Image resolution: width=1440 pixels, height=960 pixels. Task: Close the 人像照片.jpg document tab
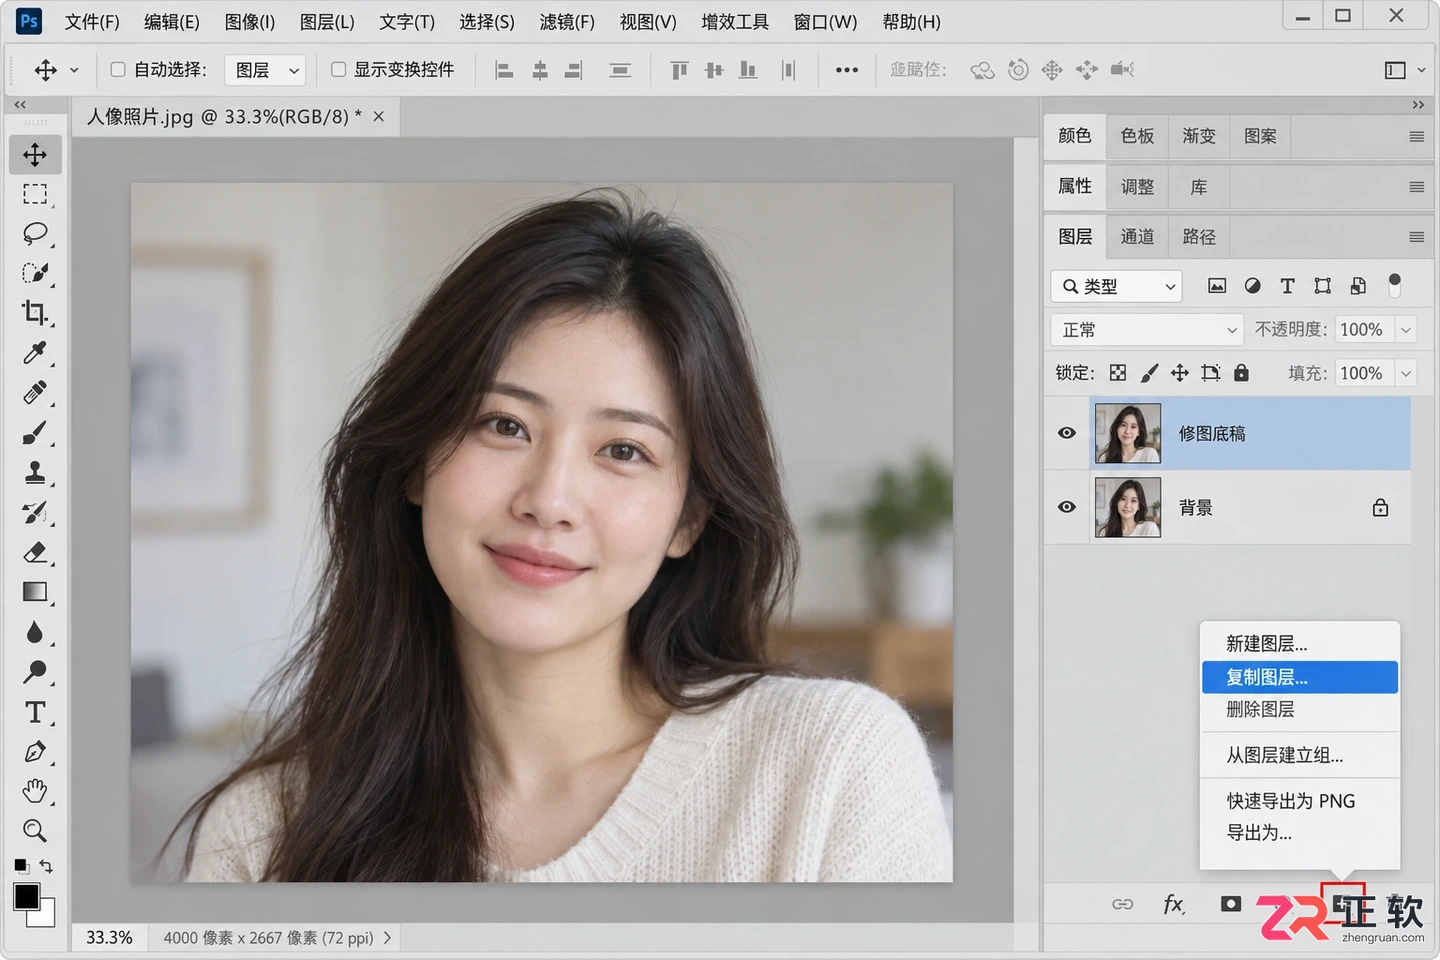coord(379,117)
